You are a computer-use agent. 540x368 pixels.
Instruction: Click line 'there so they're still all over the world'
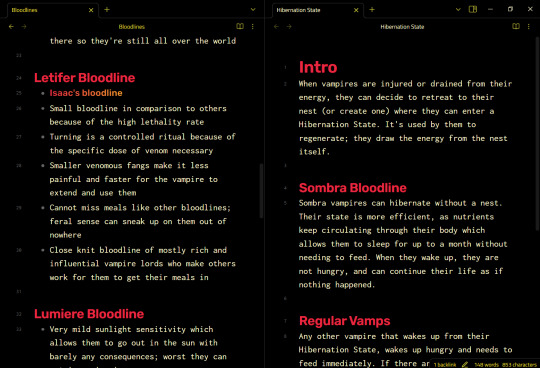[x=143, y=41]
